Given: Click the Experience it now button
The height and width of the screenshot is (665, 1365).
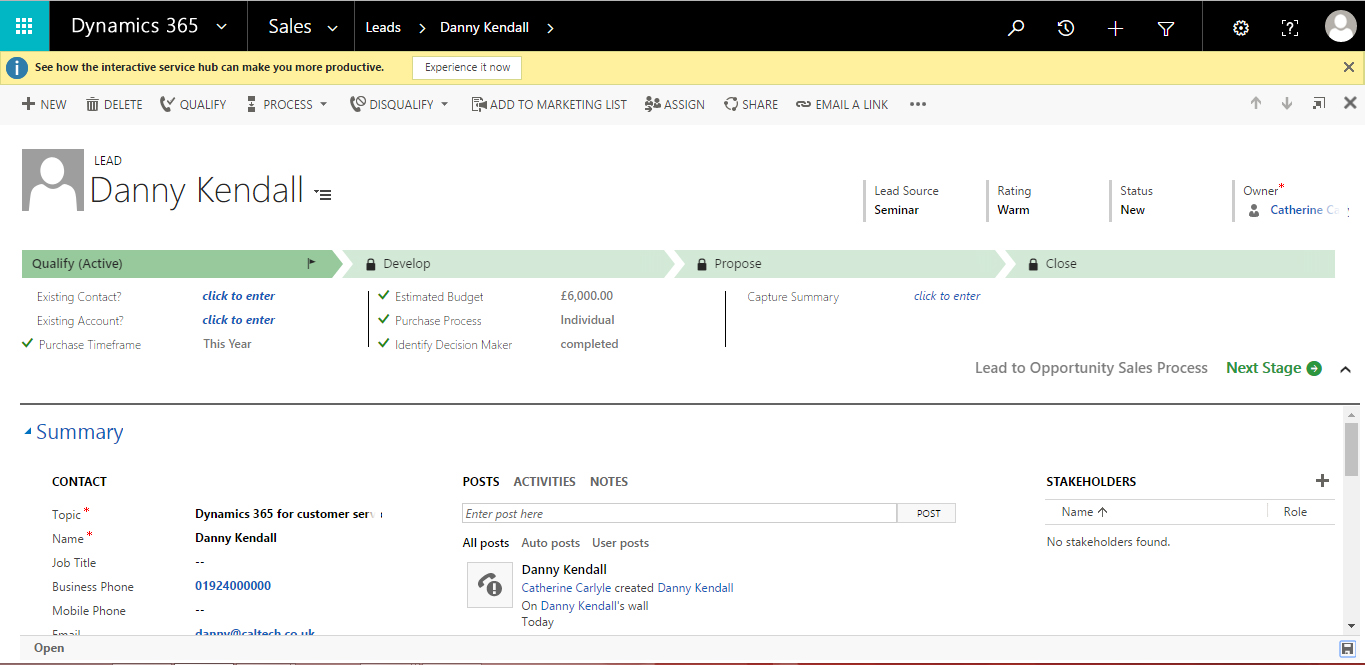Looking at the screenshot, I should click(467, 67).
